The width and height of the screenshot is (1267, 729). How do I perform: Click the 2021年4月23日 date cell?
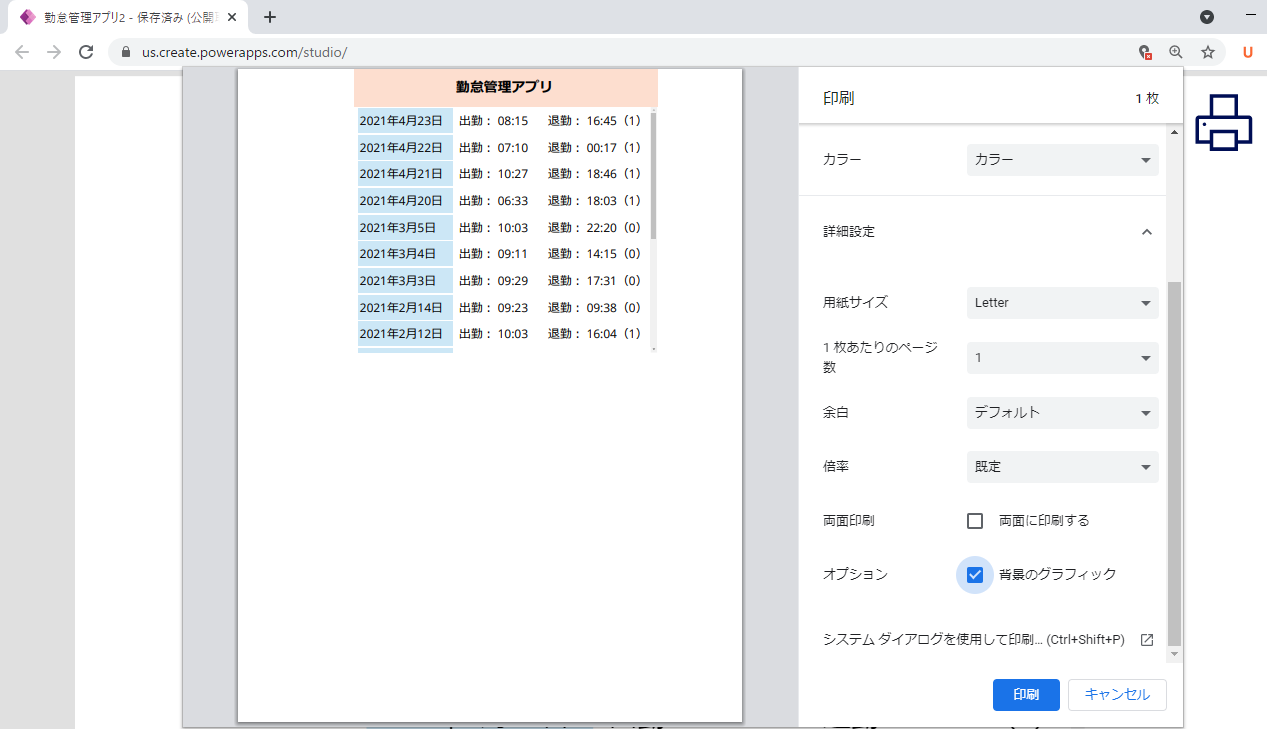pyautogui.click(x=405, y=120)
